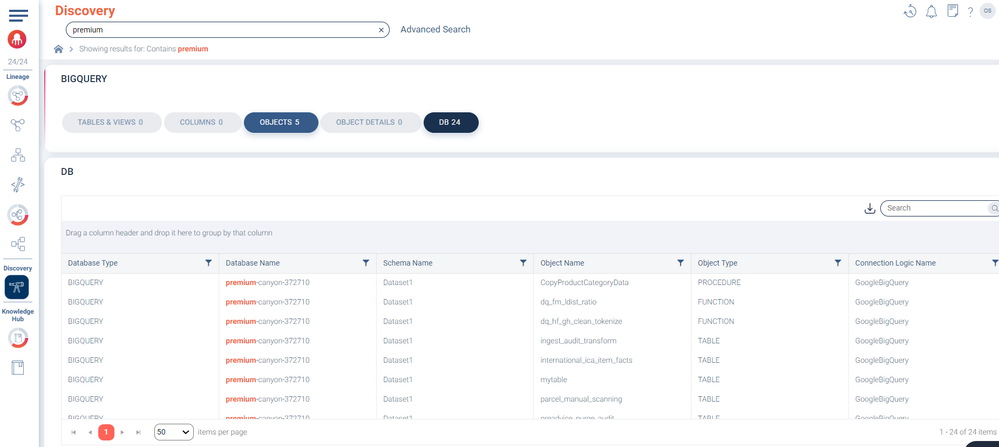This screenshot has width=999, height=447.
Task: Click the Discovery page title
Action: point(85,10)
